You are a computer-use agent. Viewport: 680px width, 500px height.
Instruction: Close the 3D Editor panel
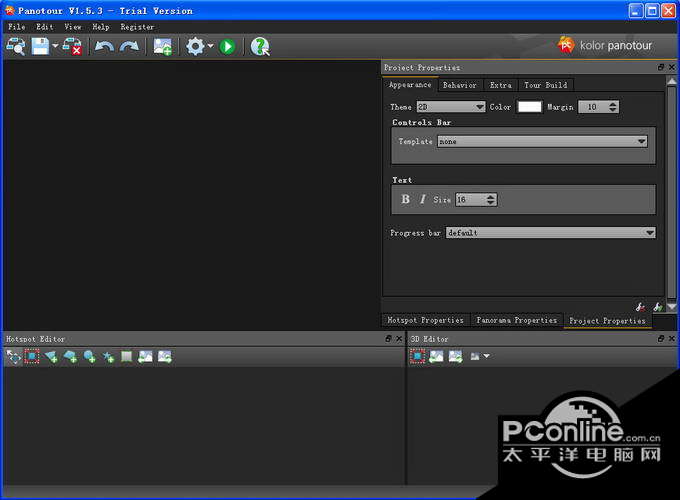(672, 339)
